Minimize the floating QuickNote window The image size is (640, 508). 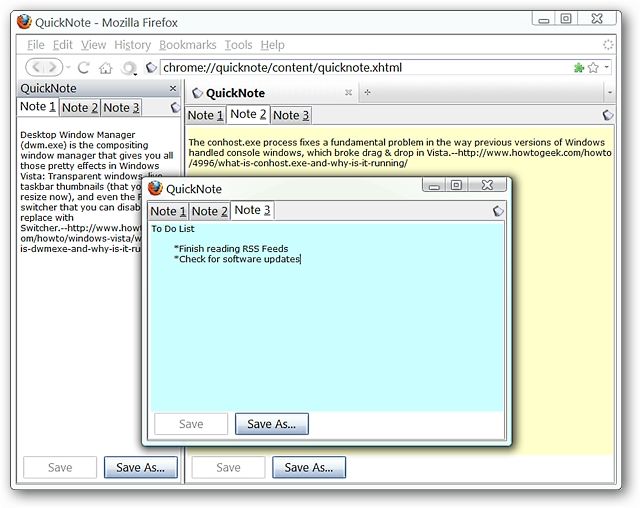point(434,185)
